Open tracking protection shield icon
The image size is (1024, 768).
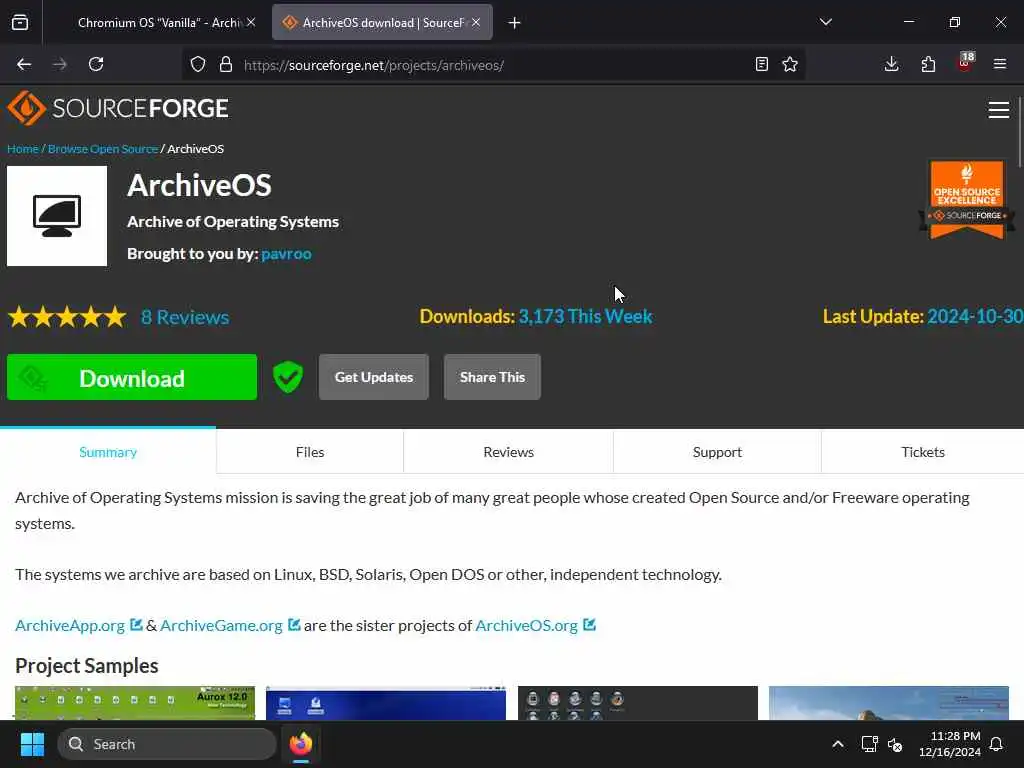coord(198,64)
